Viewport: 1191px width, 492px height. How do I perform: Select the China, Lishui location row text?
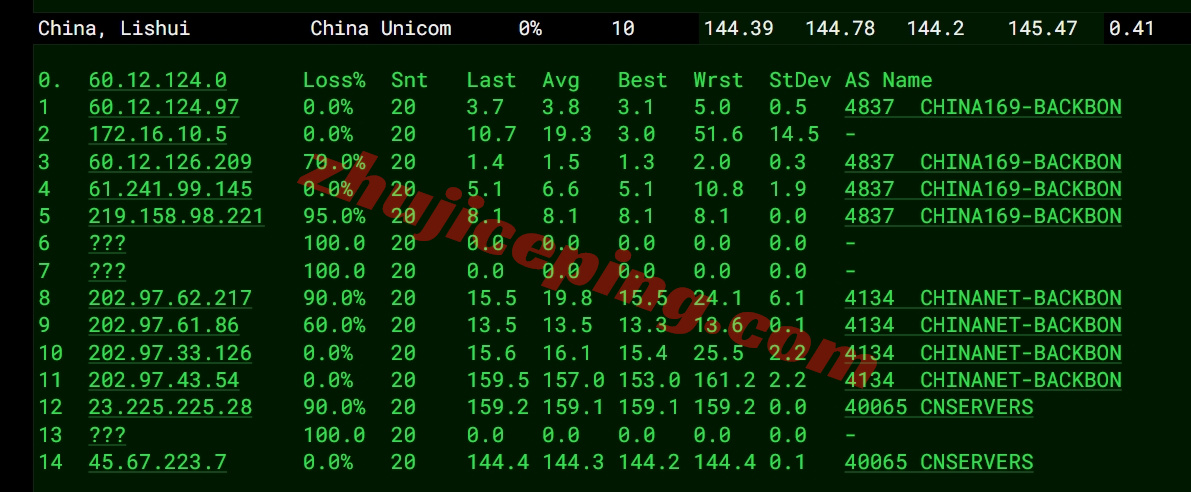click(114, 29)
